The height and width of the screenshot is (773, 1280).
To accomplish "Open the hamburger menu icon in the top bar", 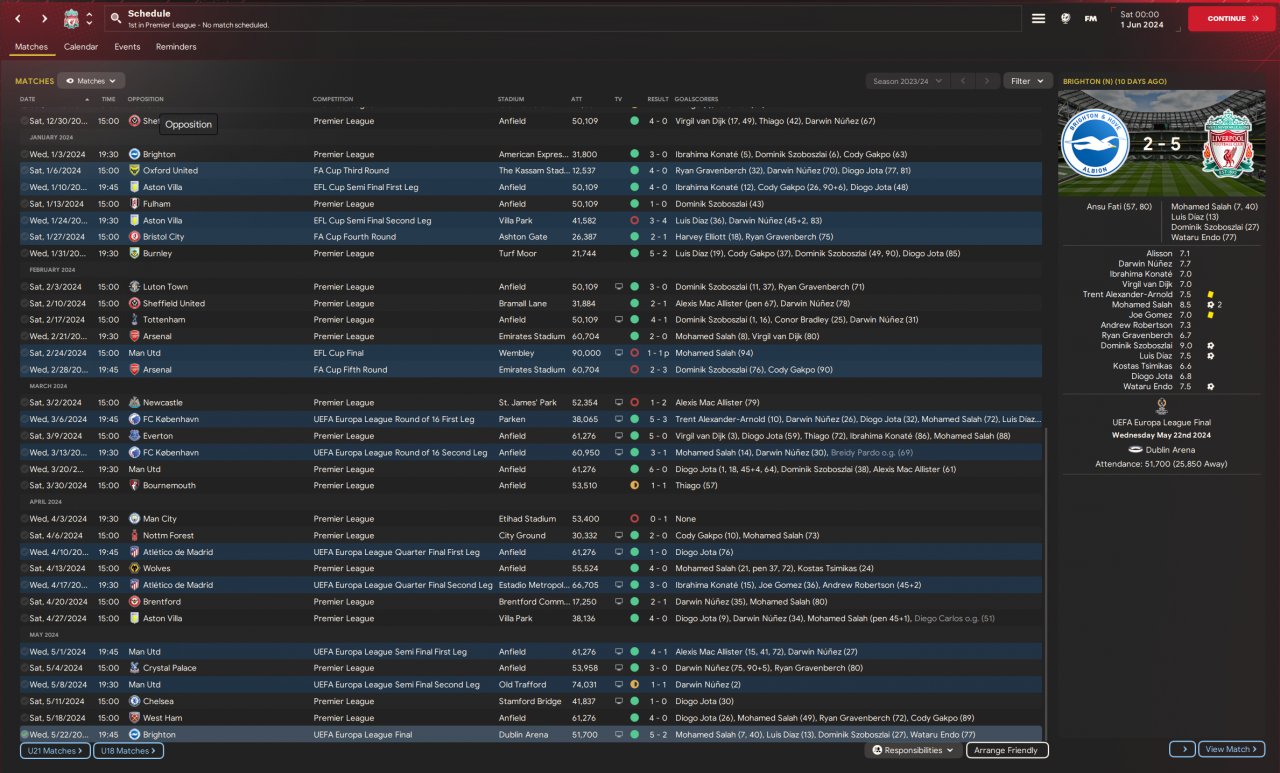I will (x=1039, y=18).
